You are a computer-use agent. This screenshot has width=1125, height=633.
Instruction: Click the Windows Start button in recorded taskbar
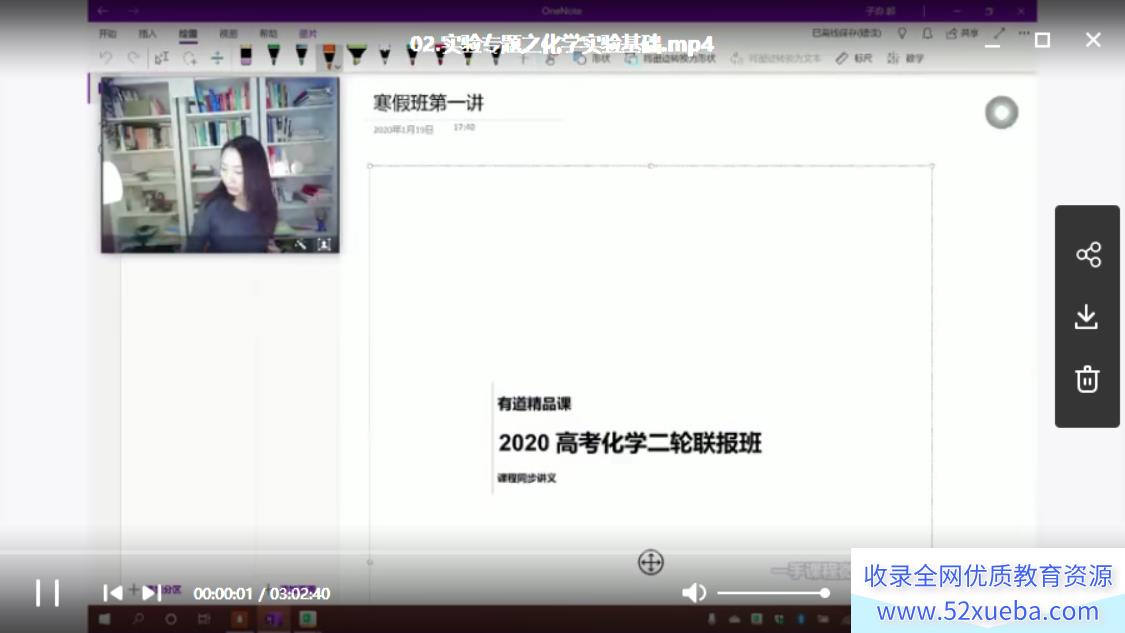[x=105, y=619]
